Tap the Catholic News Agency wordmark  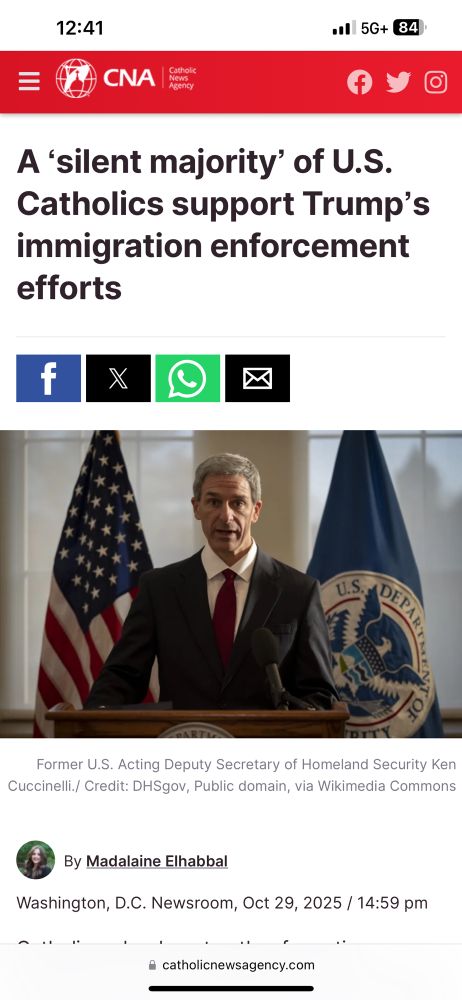click(182, 78)
